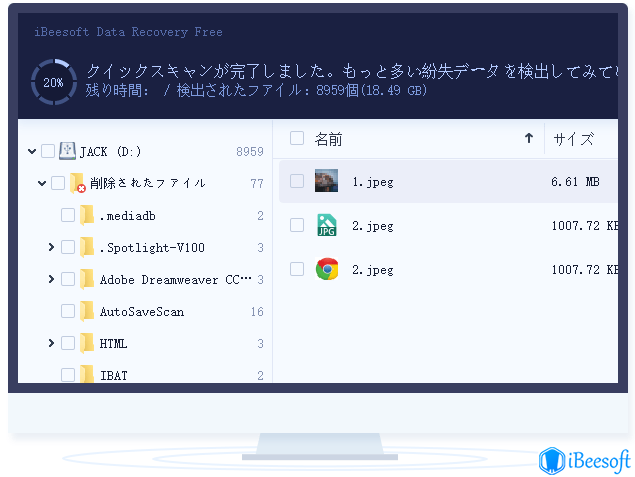Click the .Spotlight-V100 folder icon
The height and width of the screenshot is (477, 635).
(x=87, y=247)
